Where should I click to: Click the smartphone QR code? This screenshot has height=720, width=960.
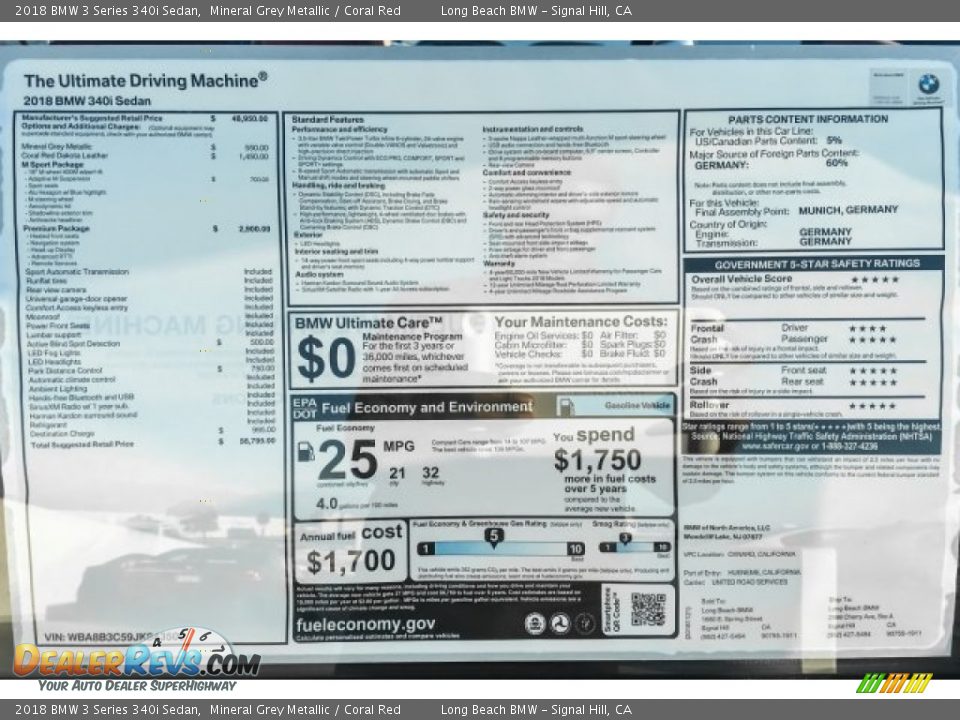[647, 609]
